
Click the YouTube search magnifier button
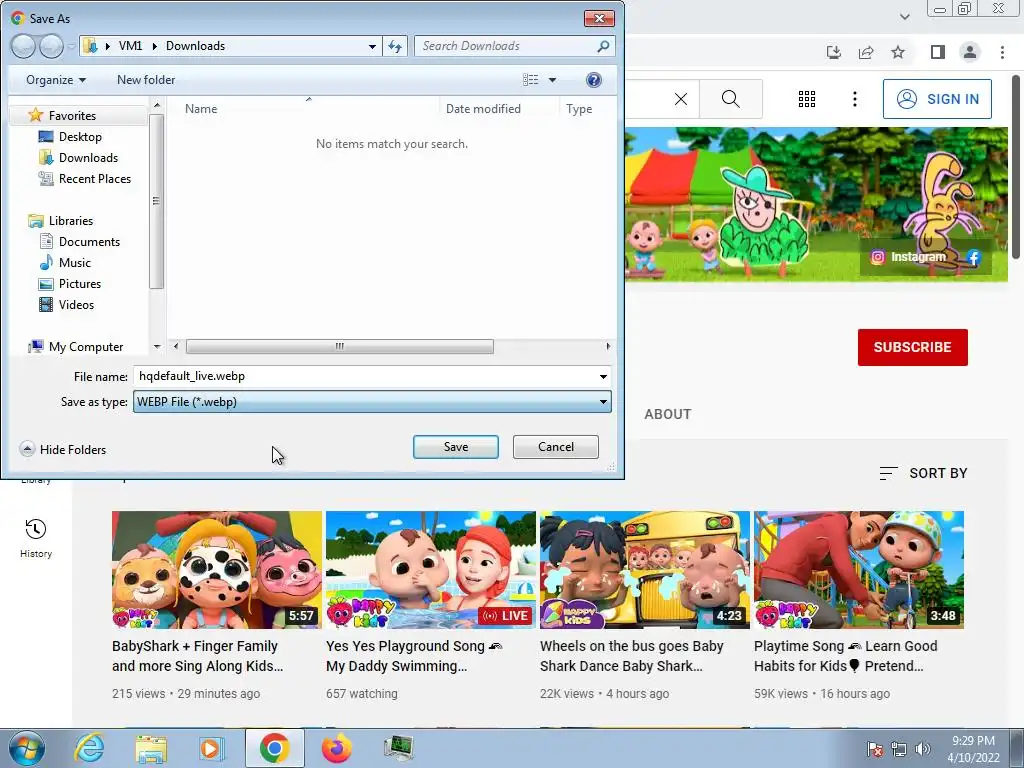coord(731,99)
